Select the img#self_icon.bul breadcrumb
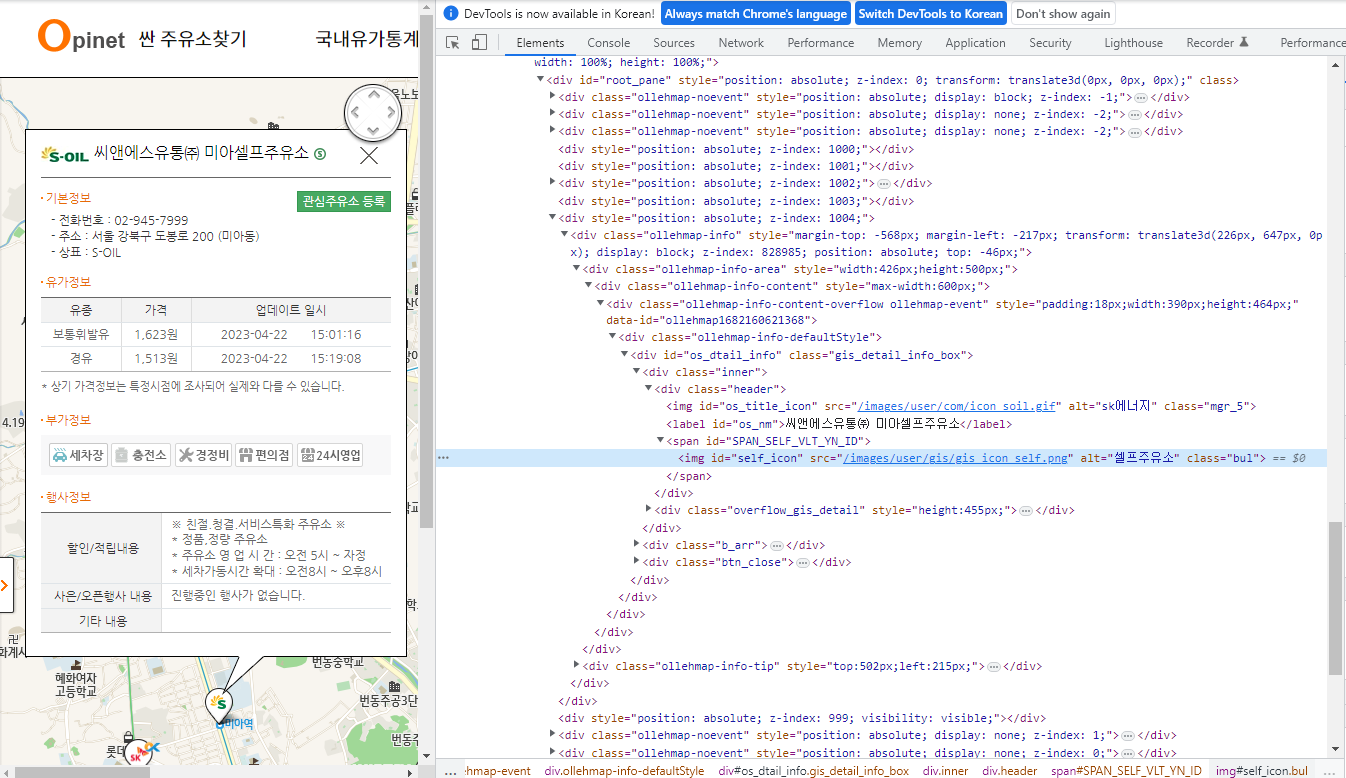The height and width of the screenshot is (778, 1346). tap(1262, 771)
